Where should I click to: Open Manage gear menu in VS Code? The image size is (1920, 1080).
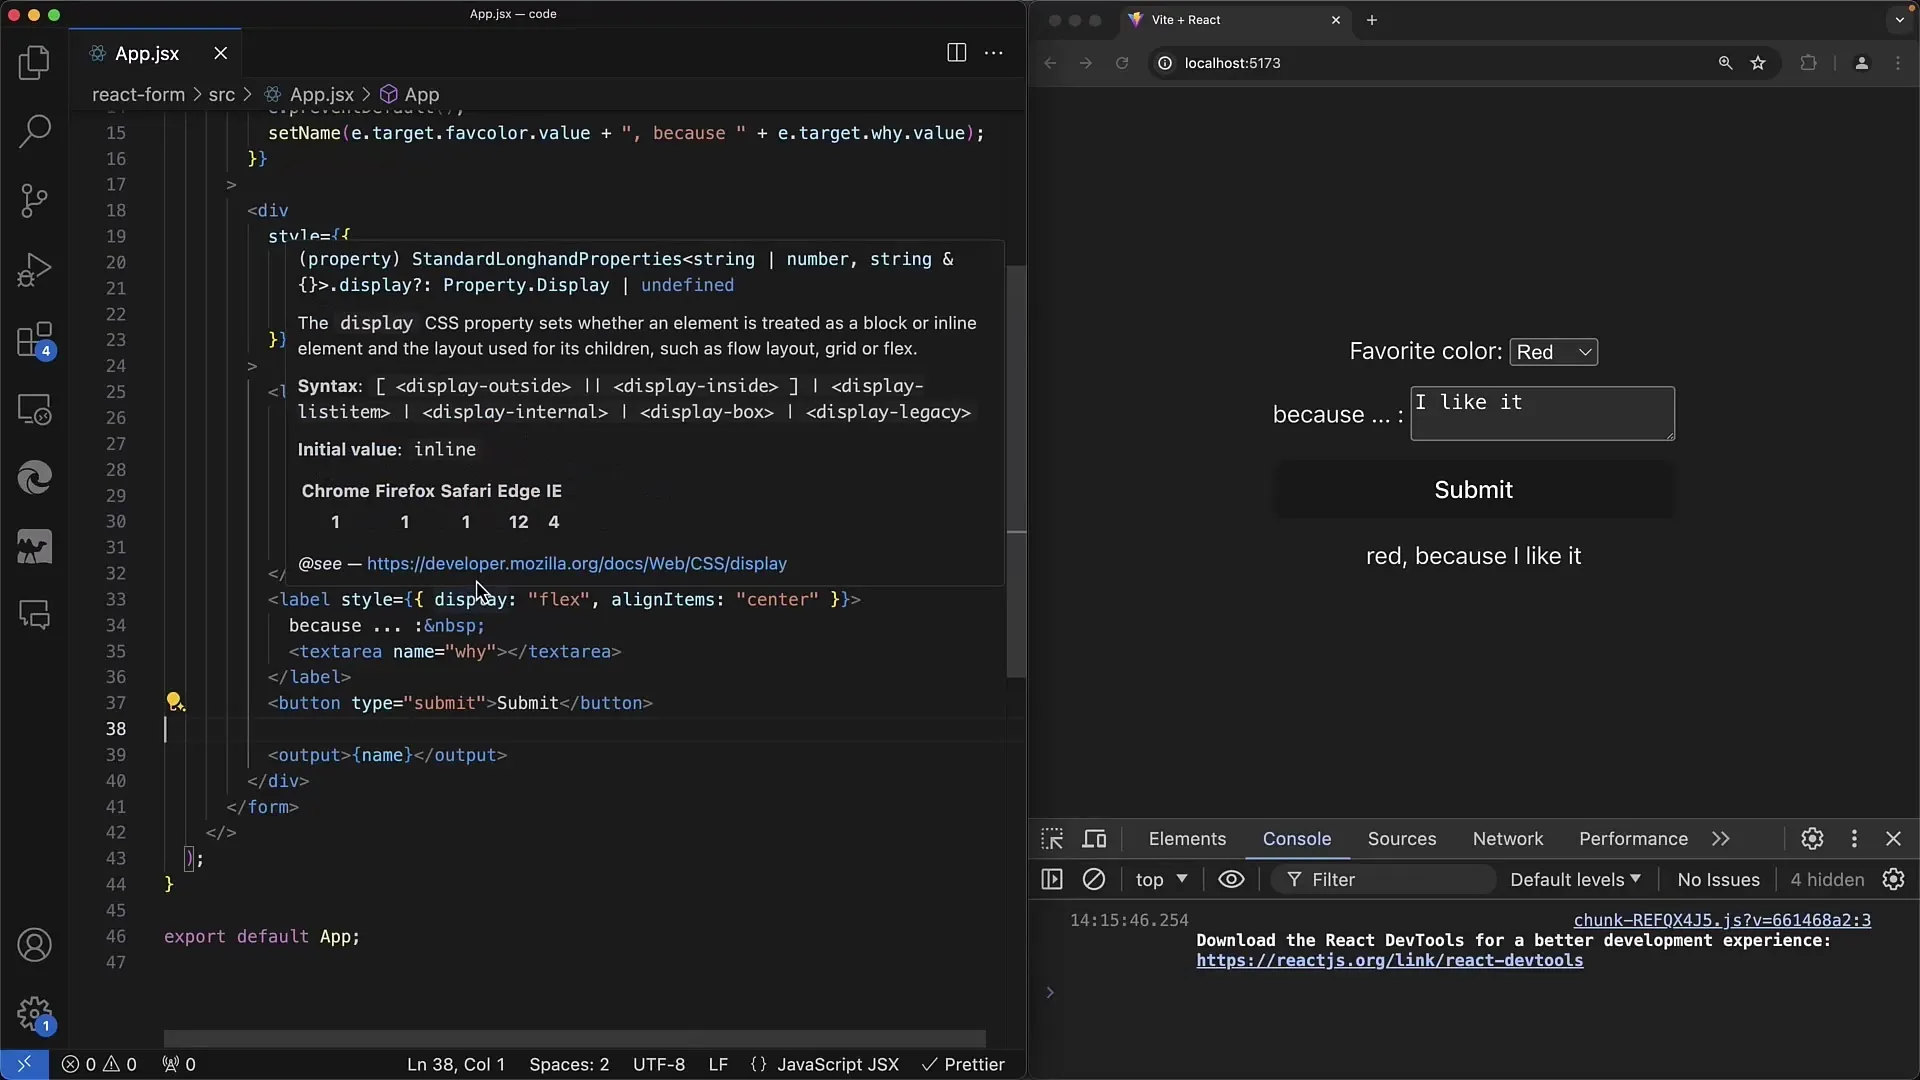(x=34, y=1014)
